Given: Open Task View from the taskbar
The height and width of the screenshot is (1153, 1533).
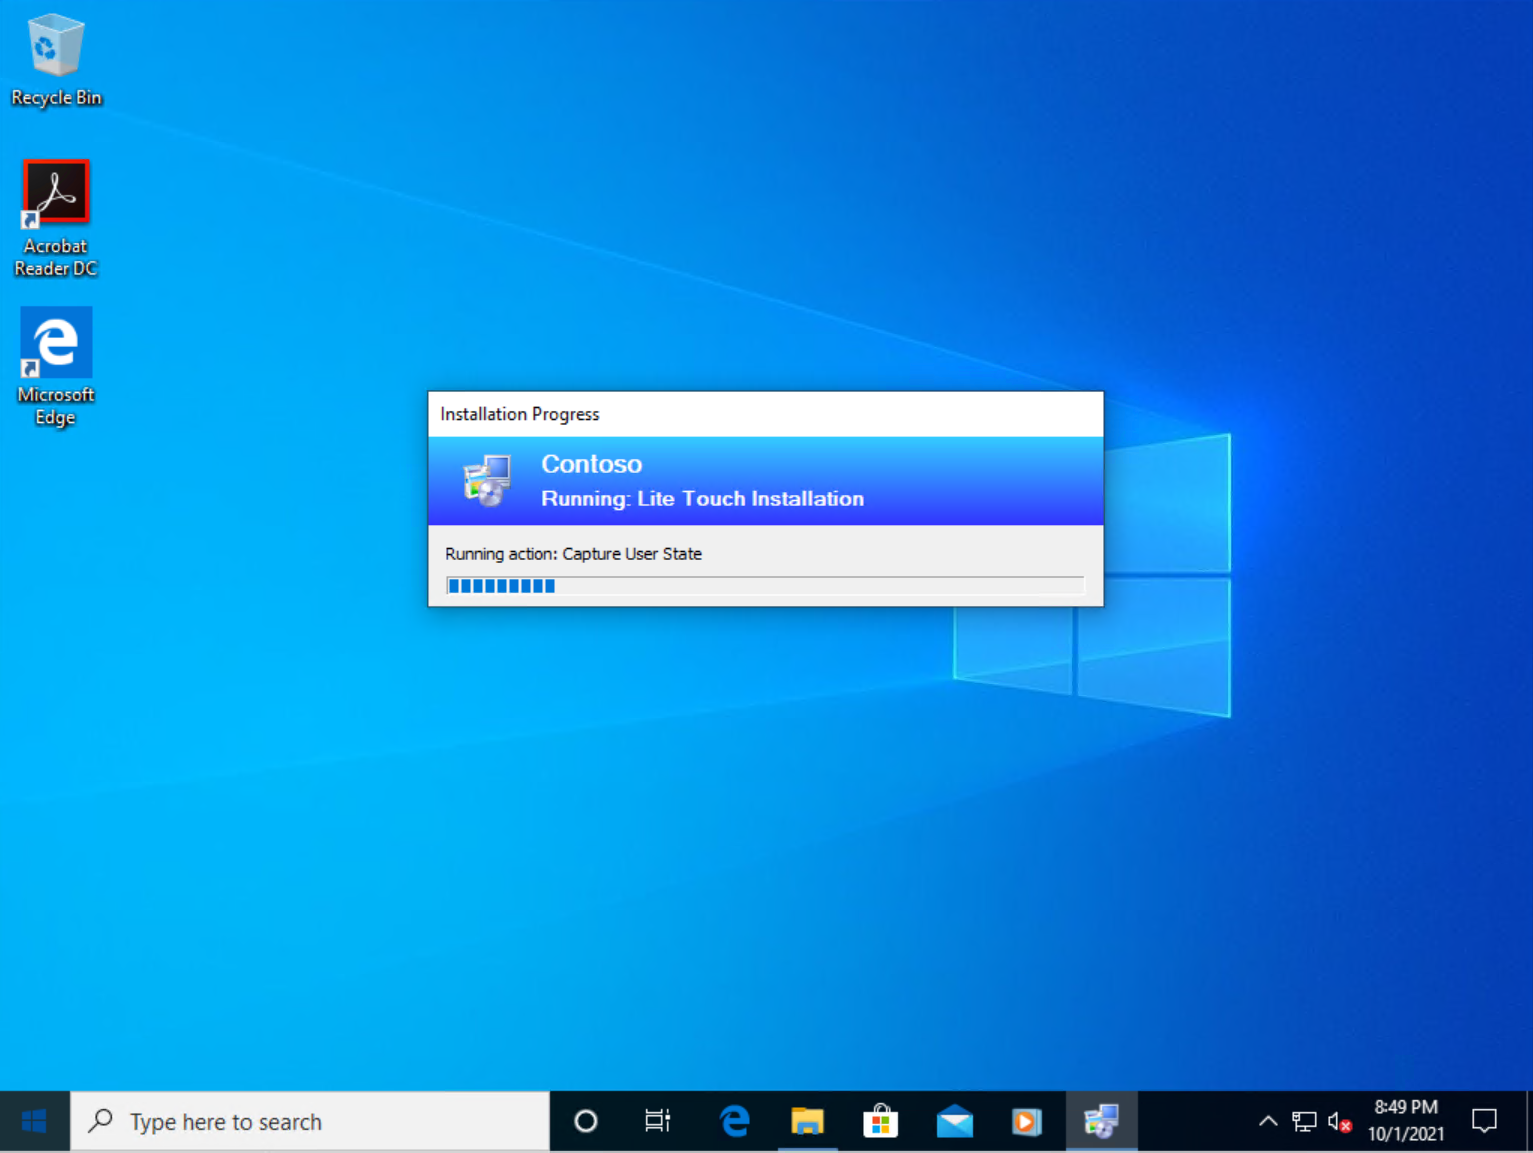Looking at the screenshot, I should coord(657,1121).
